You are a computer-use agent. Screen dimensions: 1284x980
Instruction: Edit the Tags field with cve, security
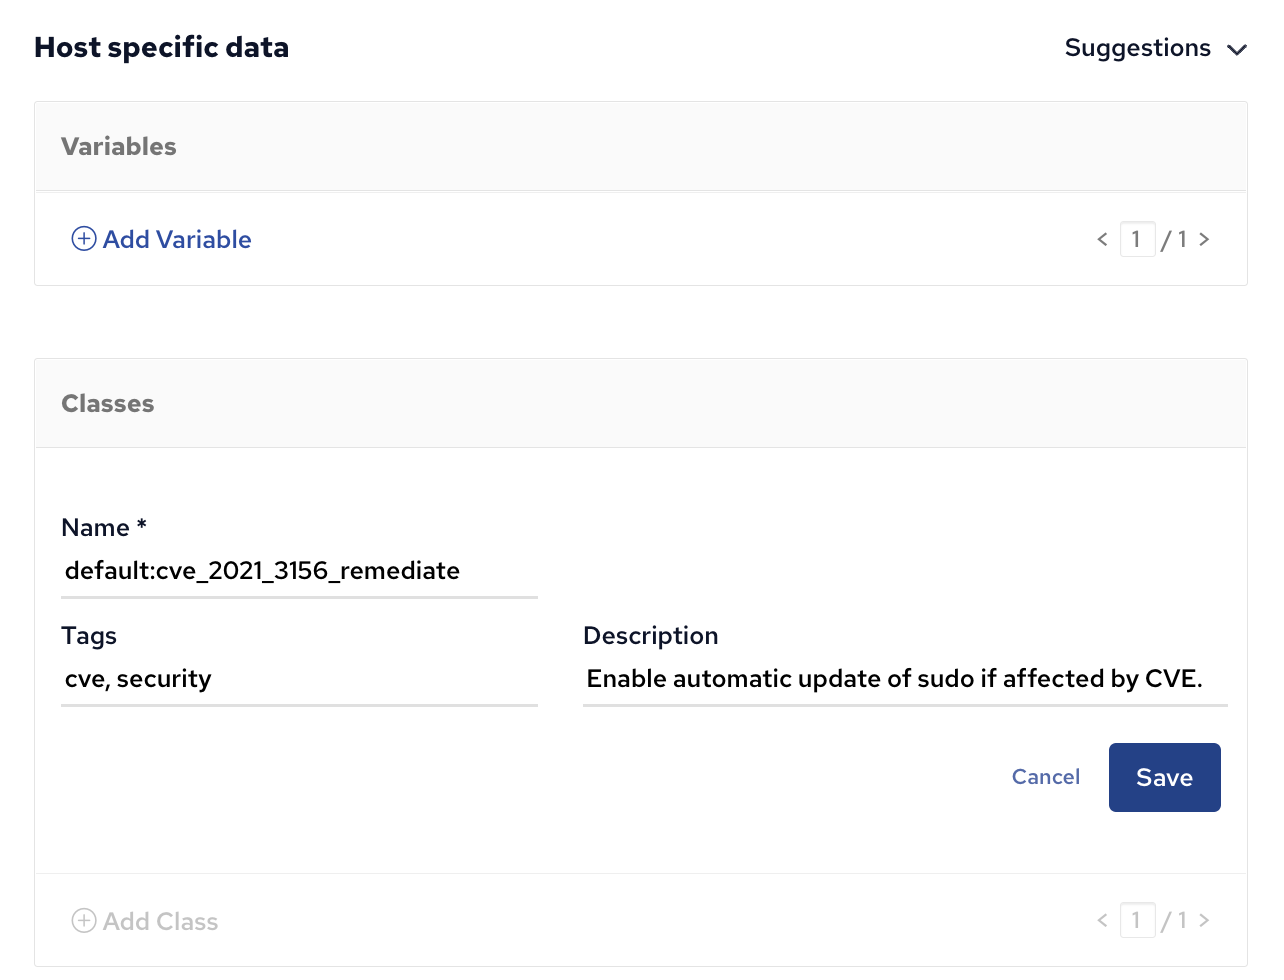[299, 679]
